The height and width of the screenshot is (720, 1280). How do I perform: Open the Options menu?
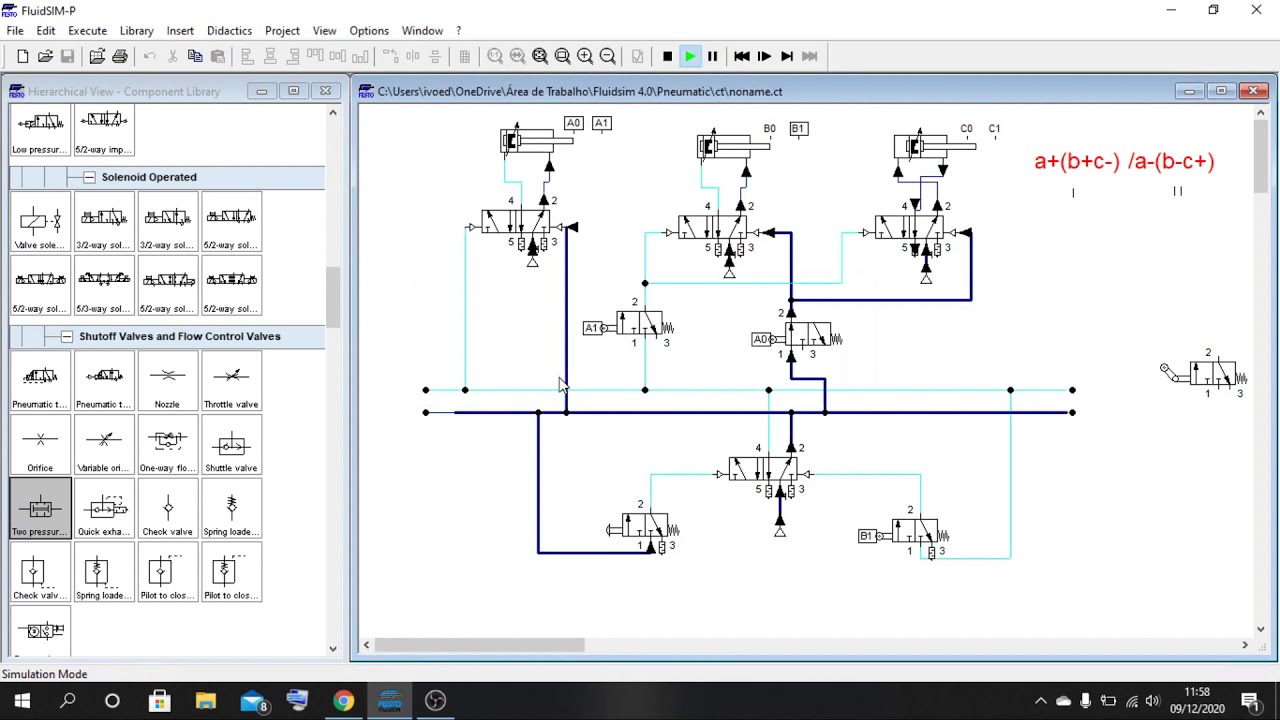(x=369, y=31)
